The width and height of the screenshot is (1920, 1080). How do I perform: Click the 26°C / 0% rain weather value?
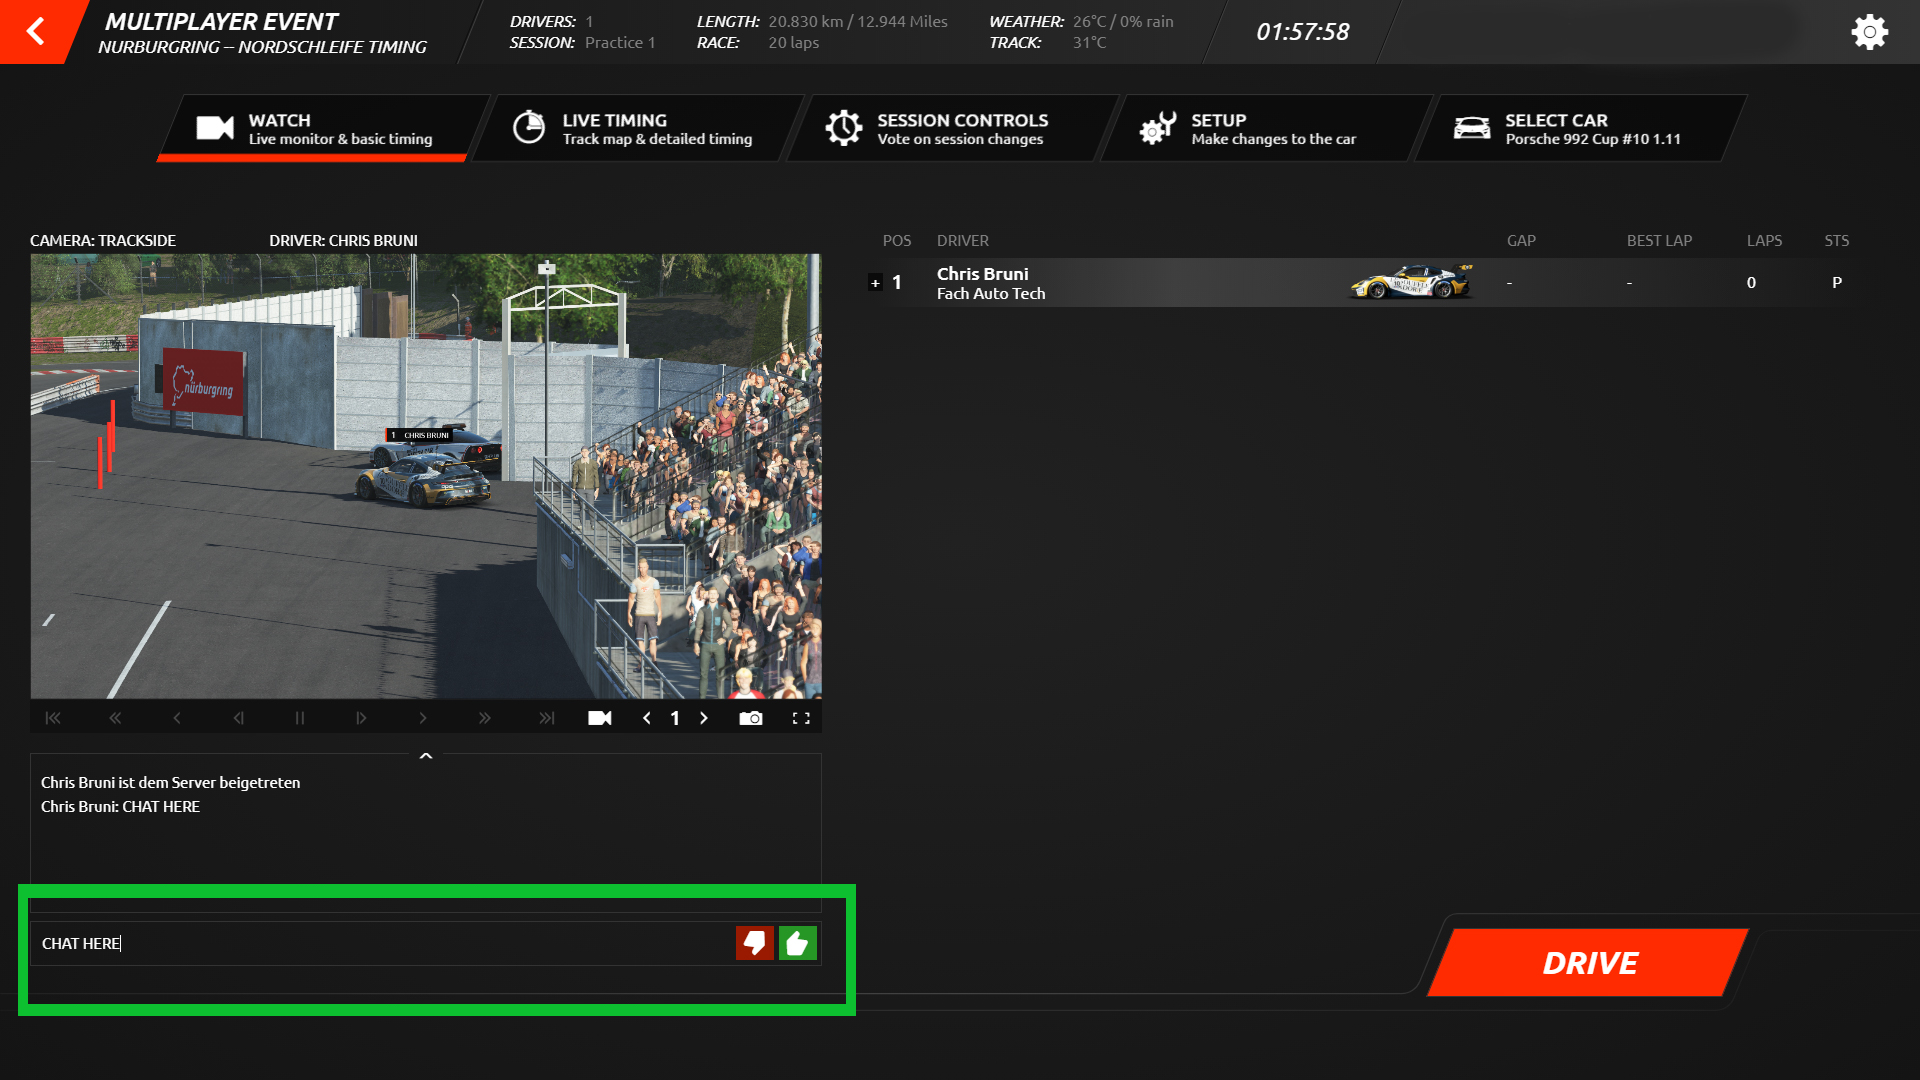click(x=1123, y=21)
